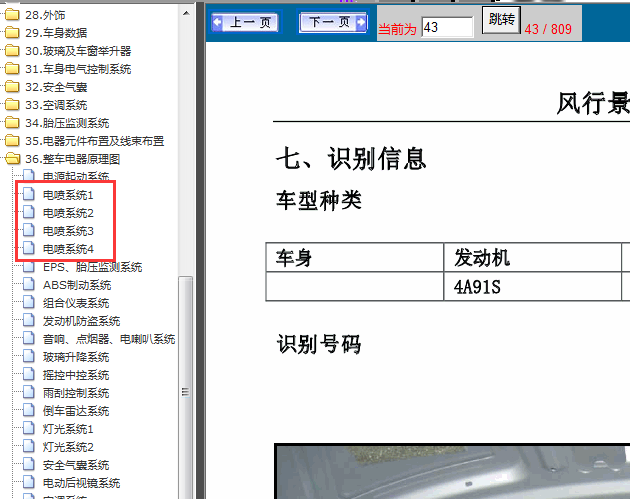The height and width of the screenshot is (499, 630).
Task: Open the 倒车雷达系统 document
Action: (x=76, y=411)
